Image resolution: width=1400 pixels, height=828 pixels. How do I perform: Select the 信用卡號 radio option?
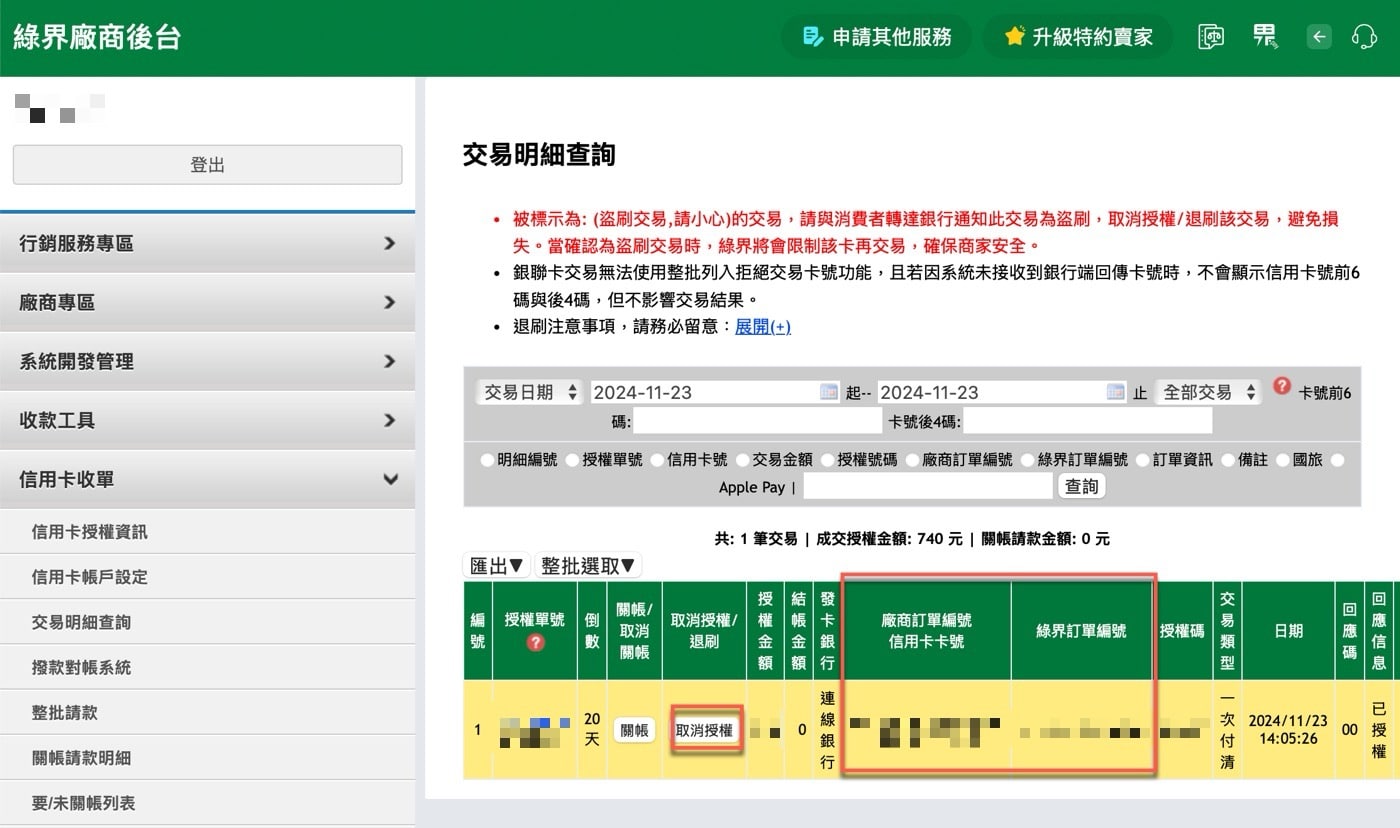coord(657,460)
